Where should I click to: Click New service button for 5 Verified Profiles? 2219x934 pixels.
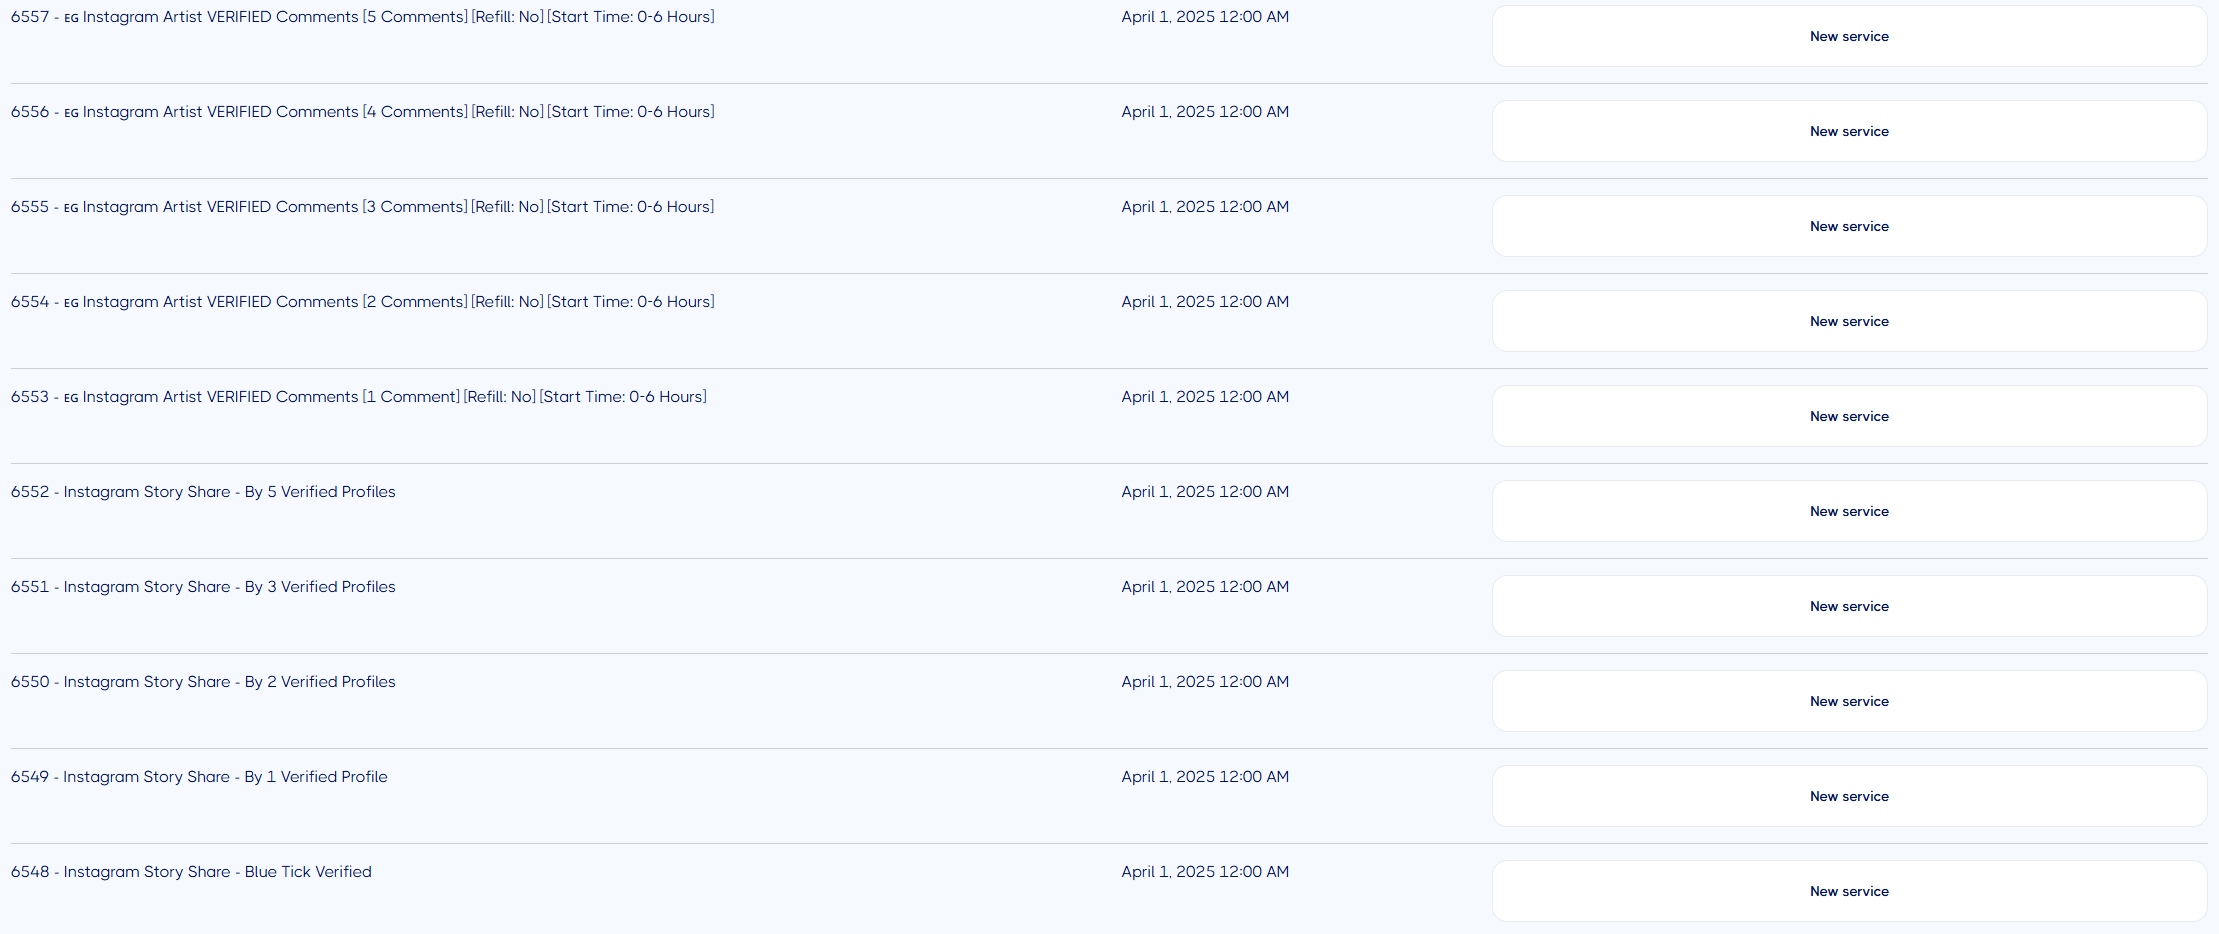click(x=1849, y=511)
